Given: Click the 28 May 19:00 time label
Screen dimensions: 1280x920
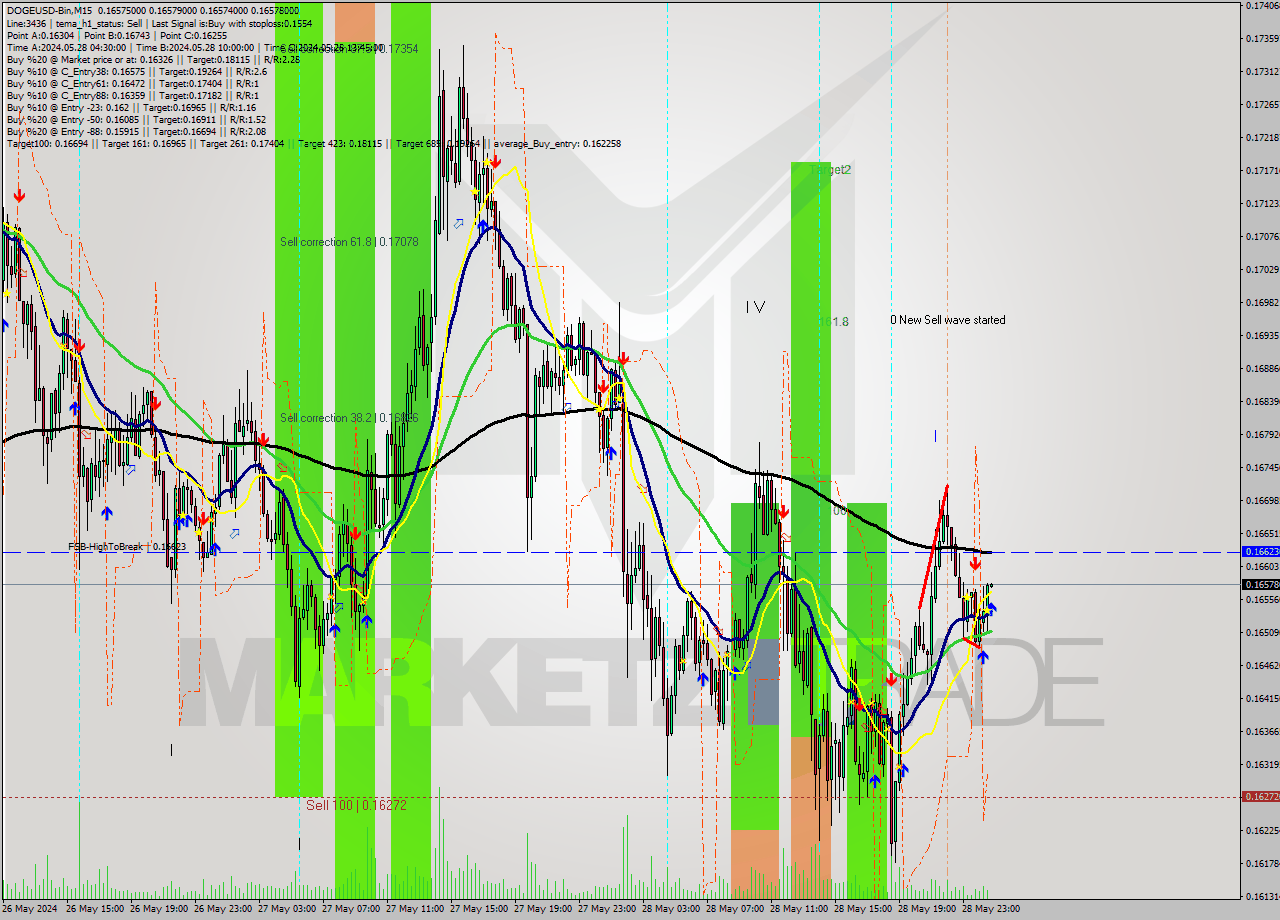Looking at the screenshot, I should [x=928, y=909].
